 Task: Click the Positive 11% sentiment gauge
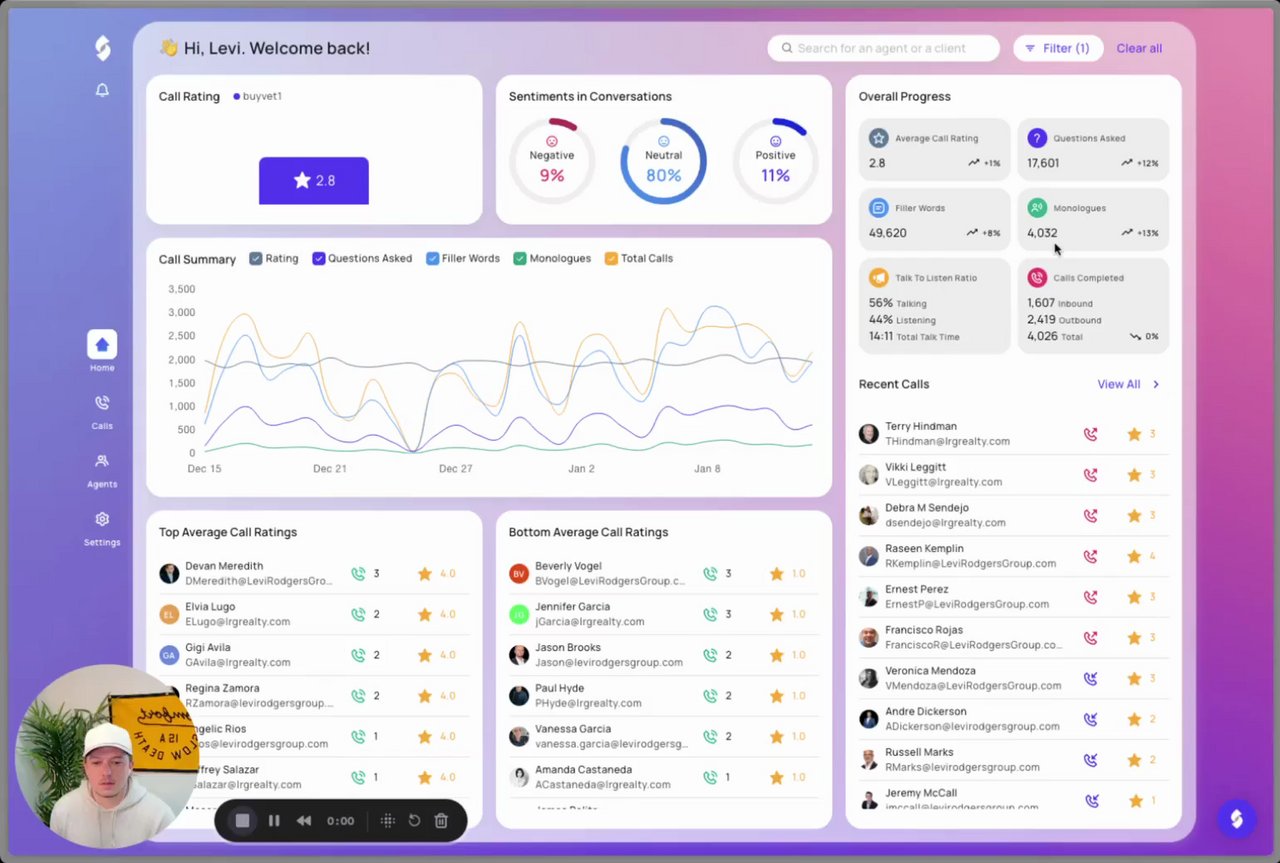[x=775, y=161]
